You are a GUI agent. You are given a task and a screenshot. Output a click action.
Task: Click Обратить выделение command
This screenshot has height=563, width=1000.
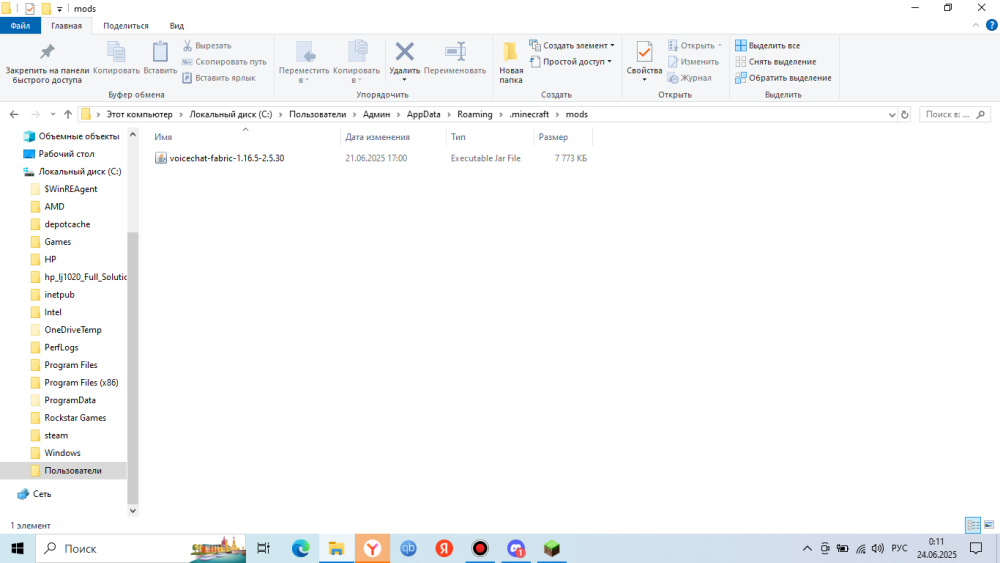[783, 78]
